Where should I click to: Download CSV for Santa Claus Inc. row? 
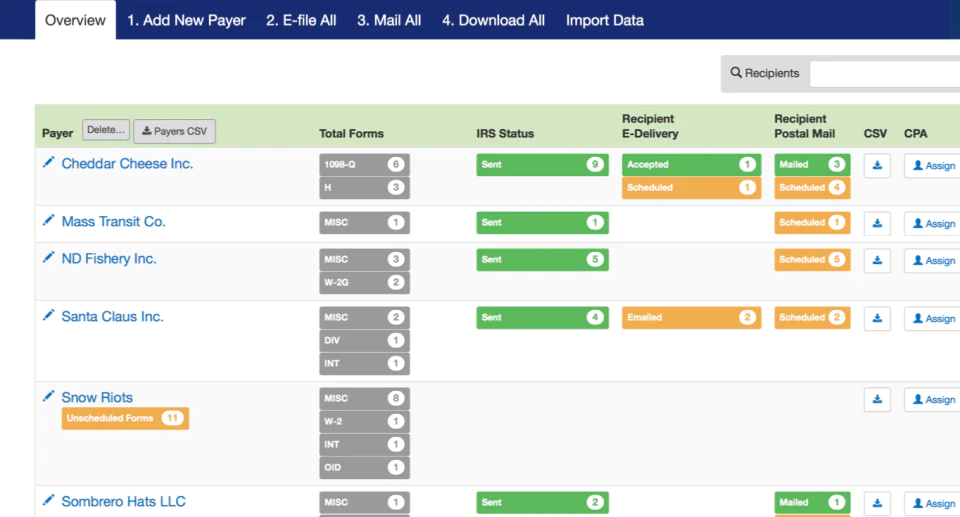tap(877, 319)
